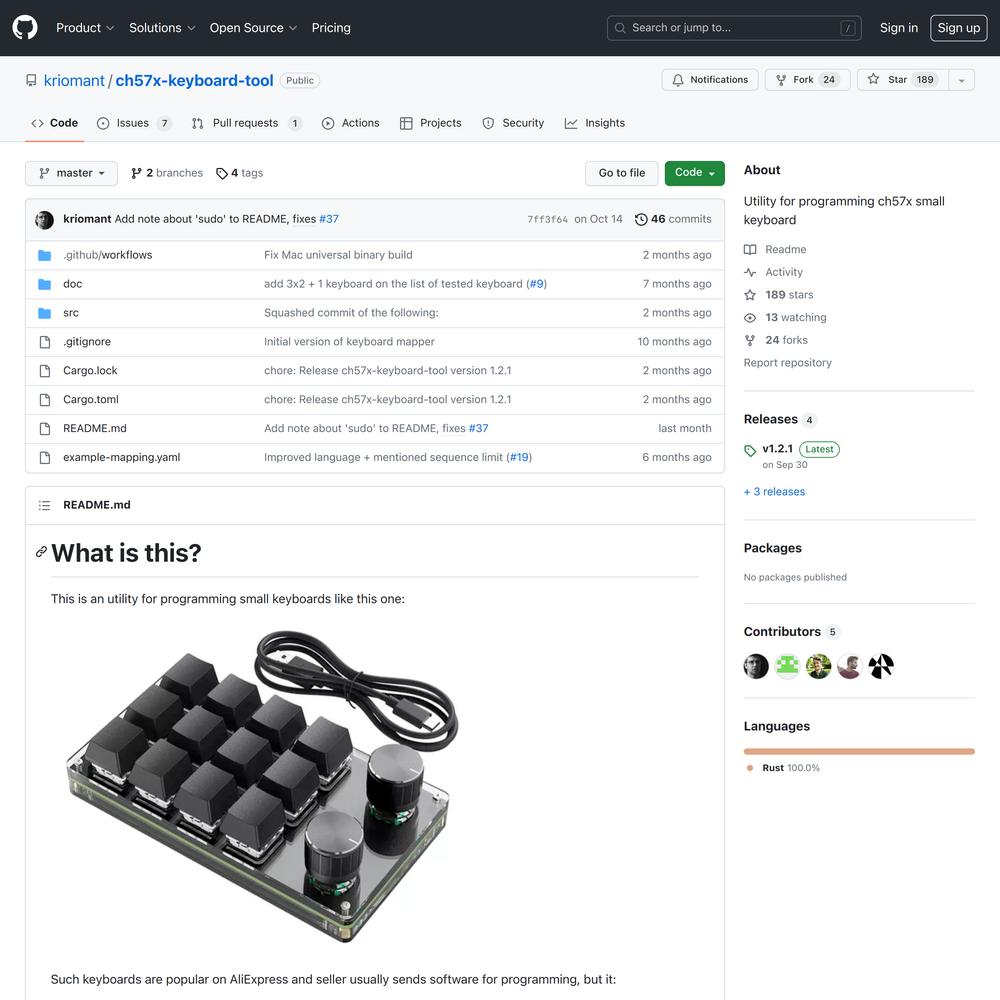This screenshot has height=1000, width=1000.
Task: Open the 4 tags link
Action: coord(240,173)
